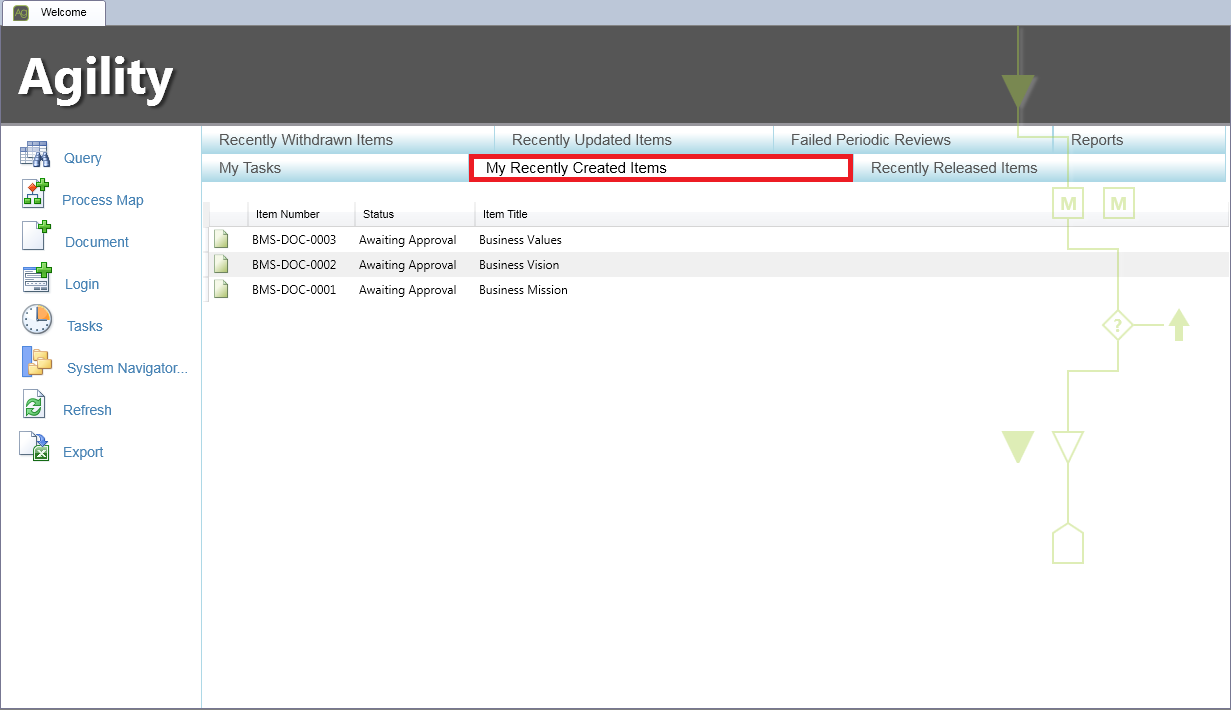Click Business Mission title
The image size is (1231, 710).
523,290
